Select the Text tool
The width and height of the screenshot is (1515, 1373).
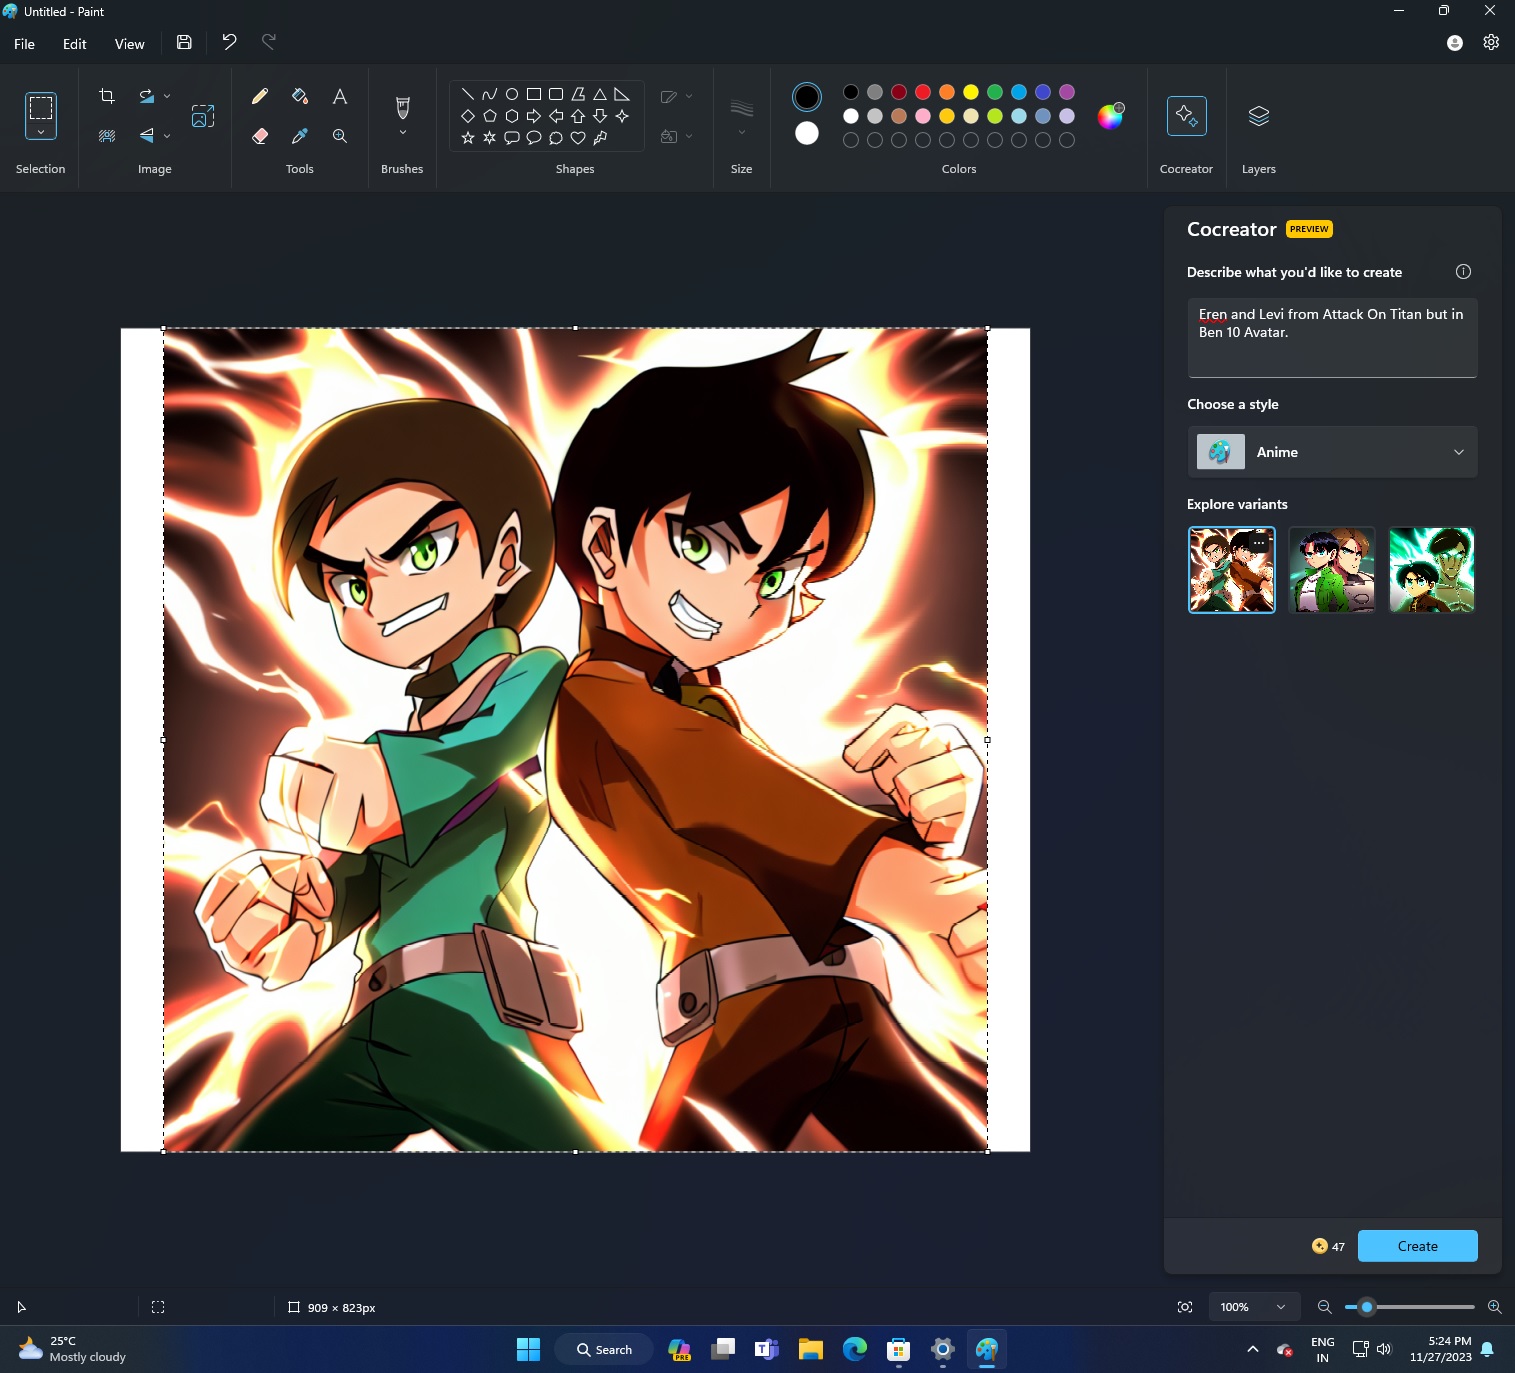340,96
